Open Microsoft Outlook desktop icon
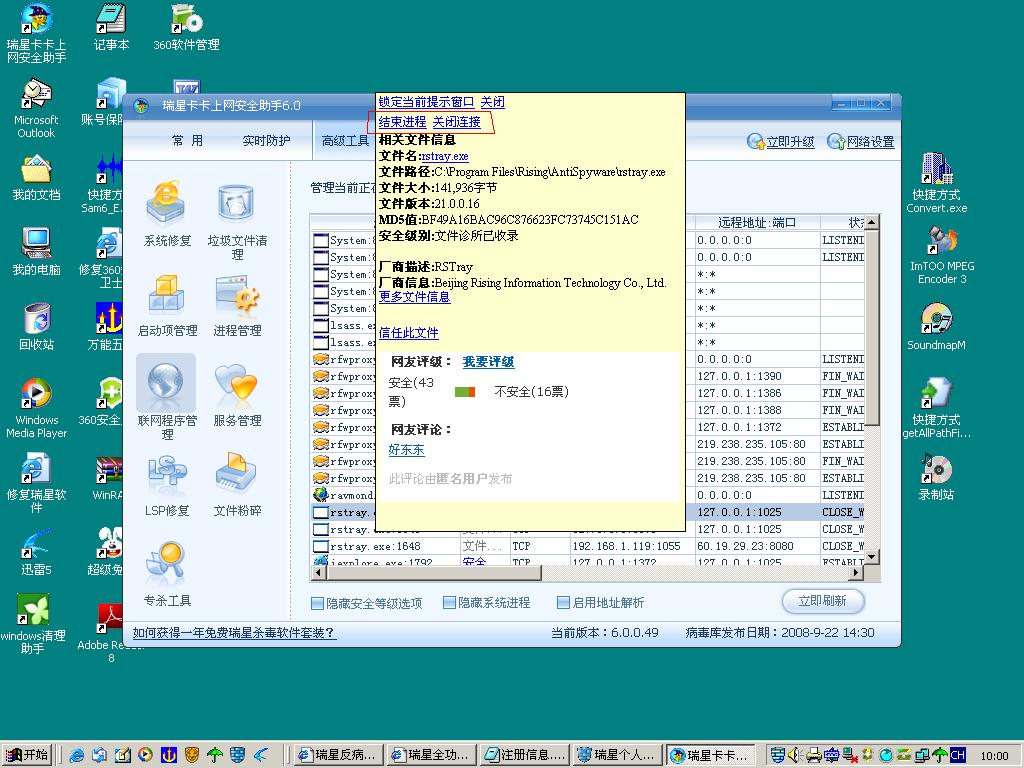The height and width of the screenshot is (768, 1024). (x=36, y=95)
